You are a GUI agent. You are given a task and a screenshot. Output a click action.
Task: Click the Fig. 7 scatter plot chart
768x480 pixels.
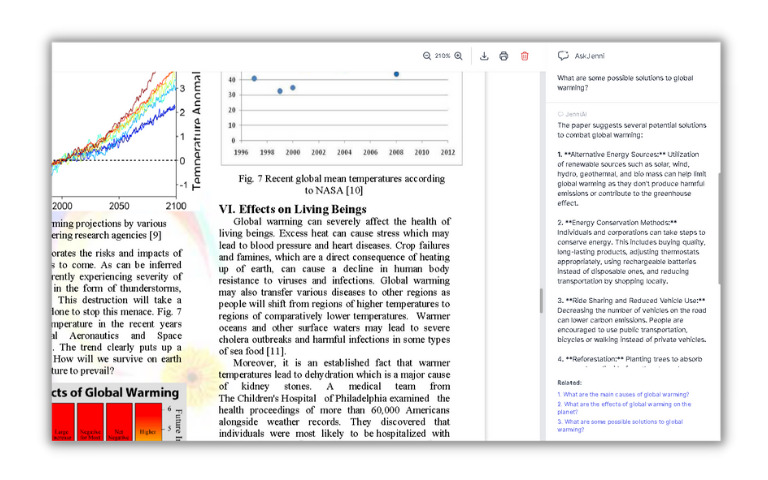tap(341, 118)
